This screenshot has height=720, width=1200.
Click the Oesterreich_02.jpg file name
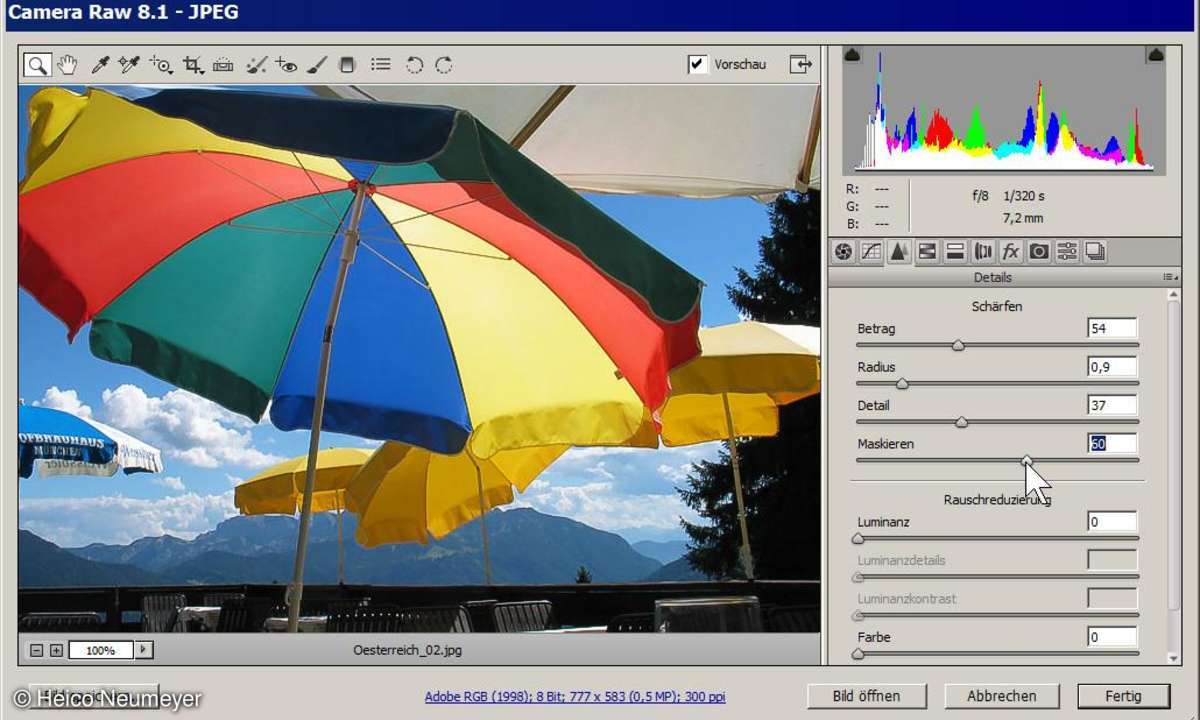tap(407, 650)
